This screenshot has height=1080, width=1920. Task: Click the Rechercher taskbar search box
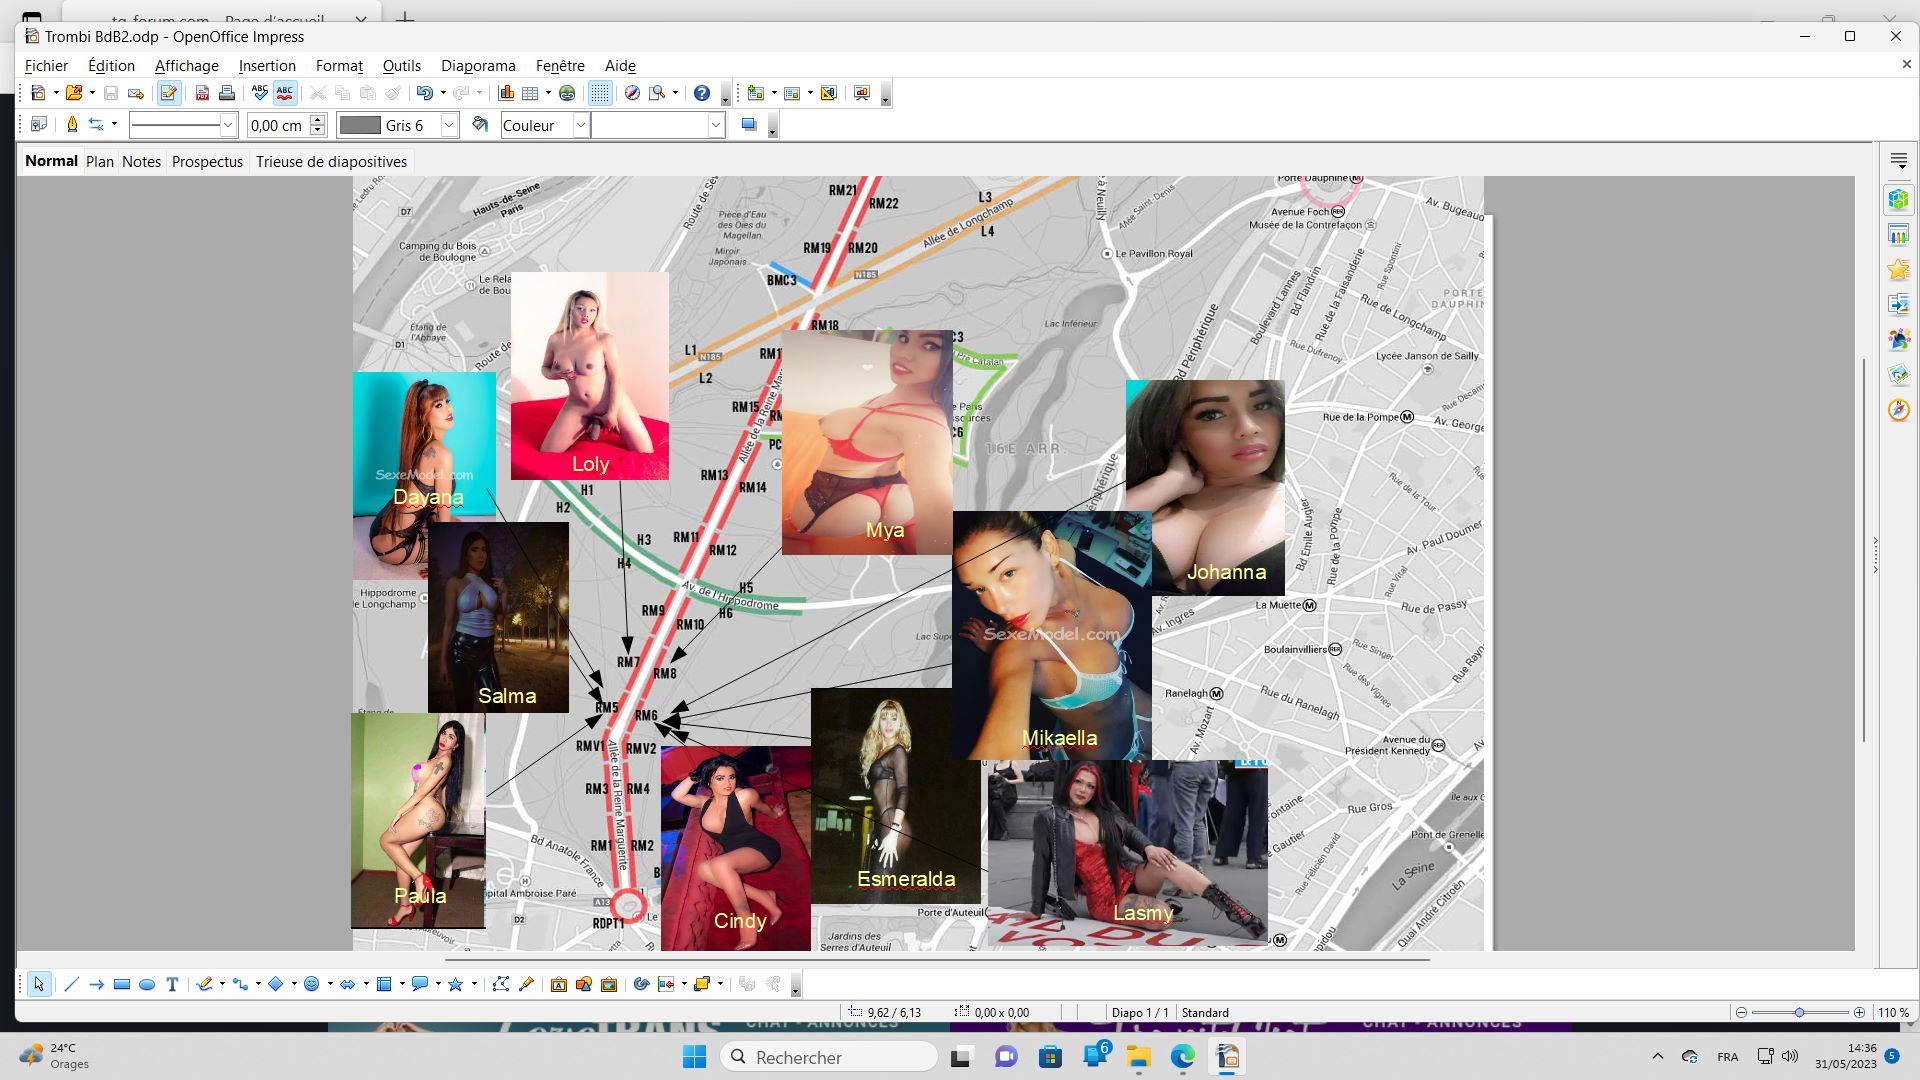(x=828, y=1057)
